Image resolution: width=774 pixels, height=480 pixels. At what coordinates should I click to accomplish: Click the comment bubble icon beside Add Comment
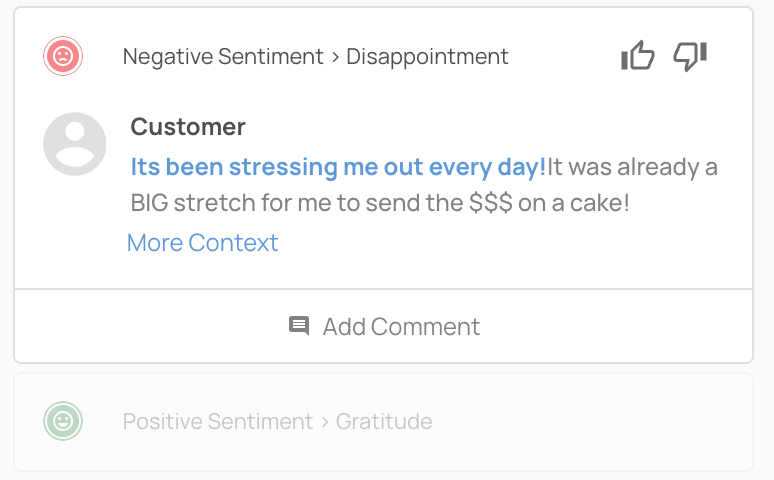click(x=299, y=326)
